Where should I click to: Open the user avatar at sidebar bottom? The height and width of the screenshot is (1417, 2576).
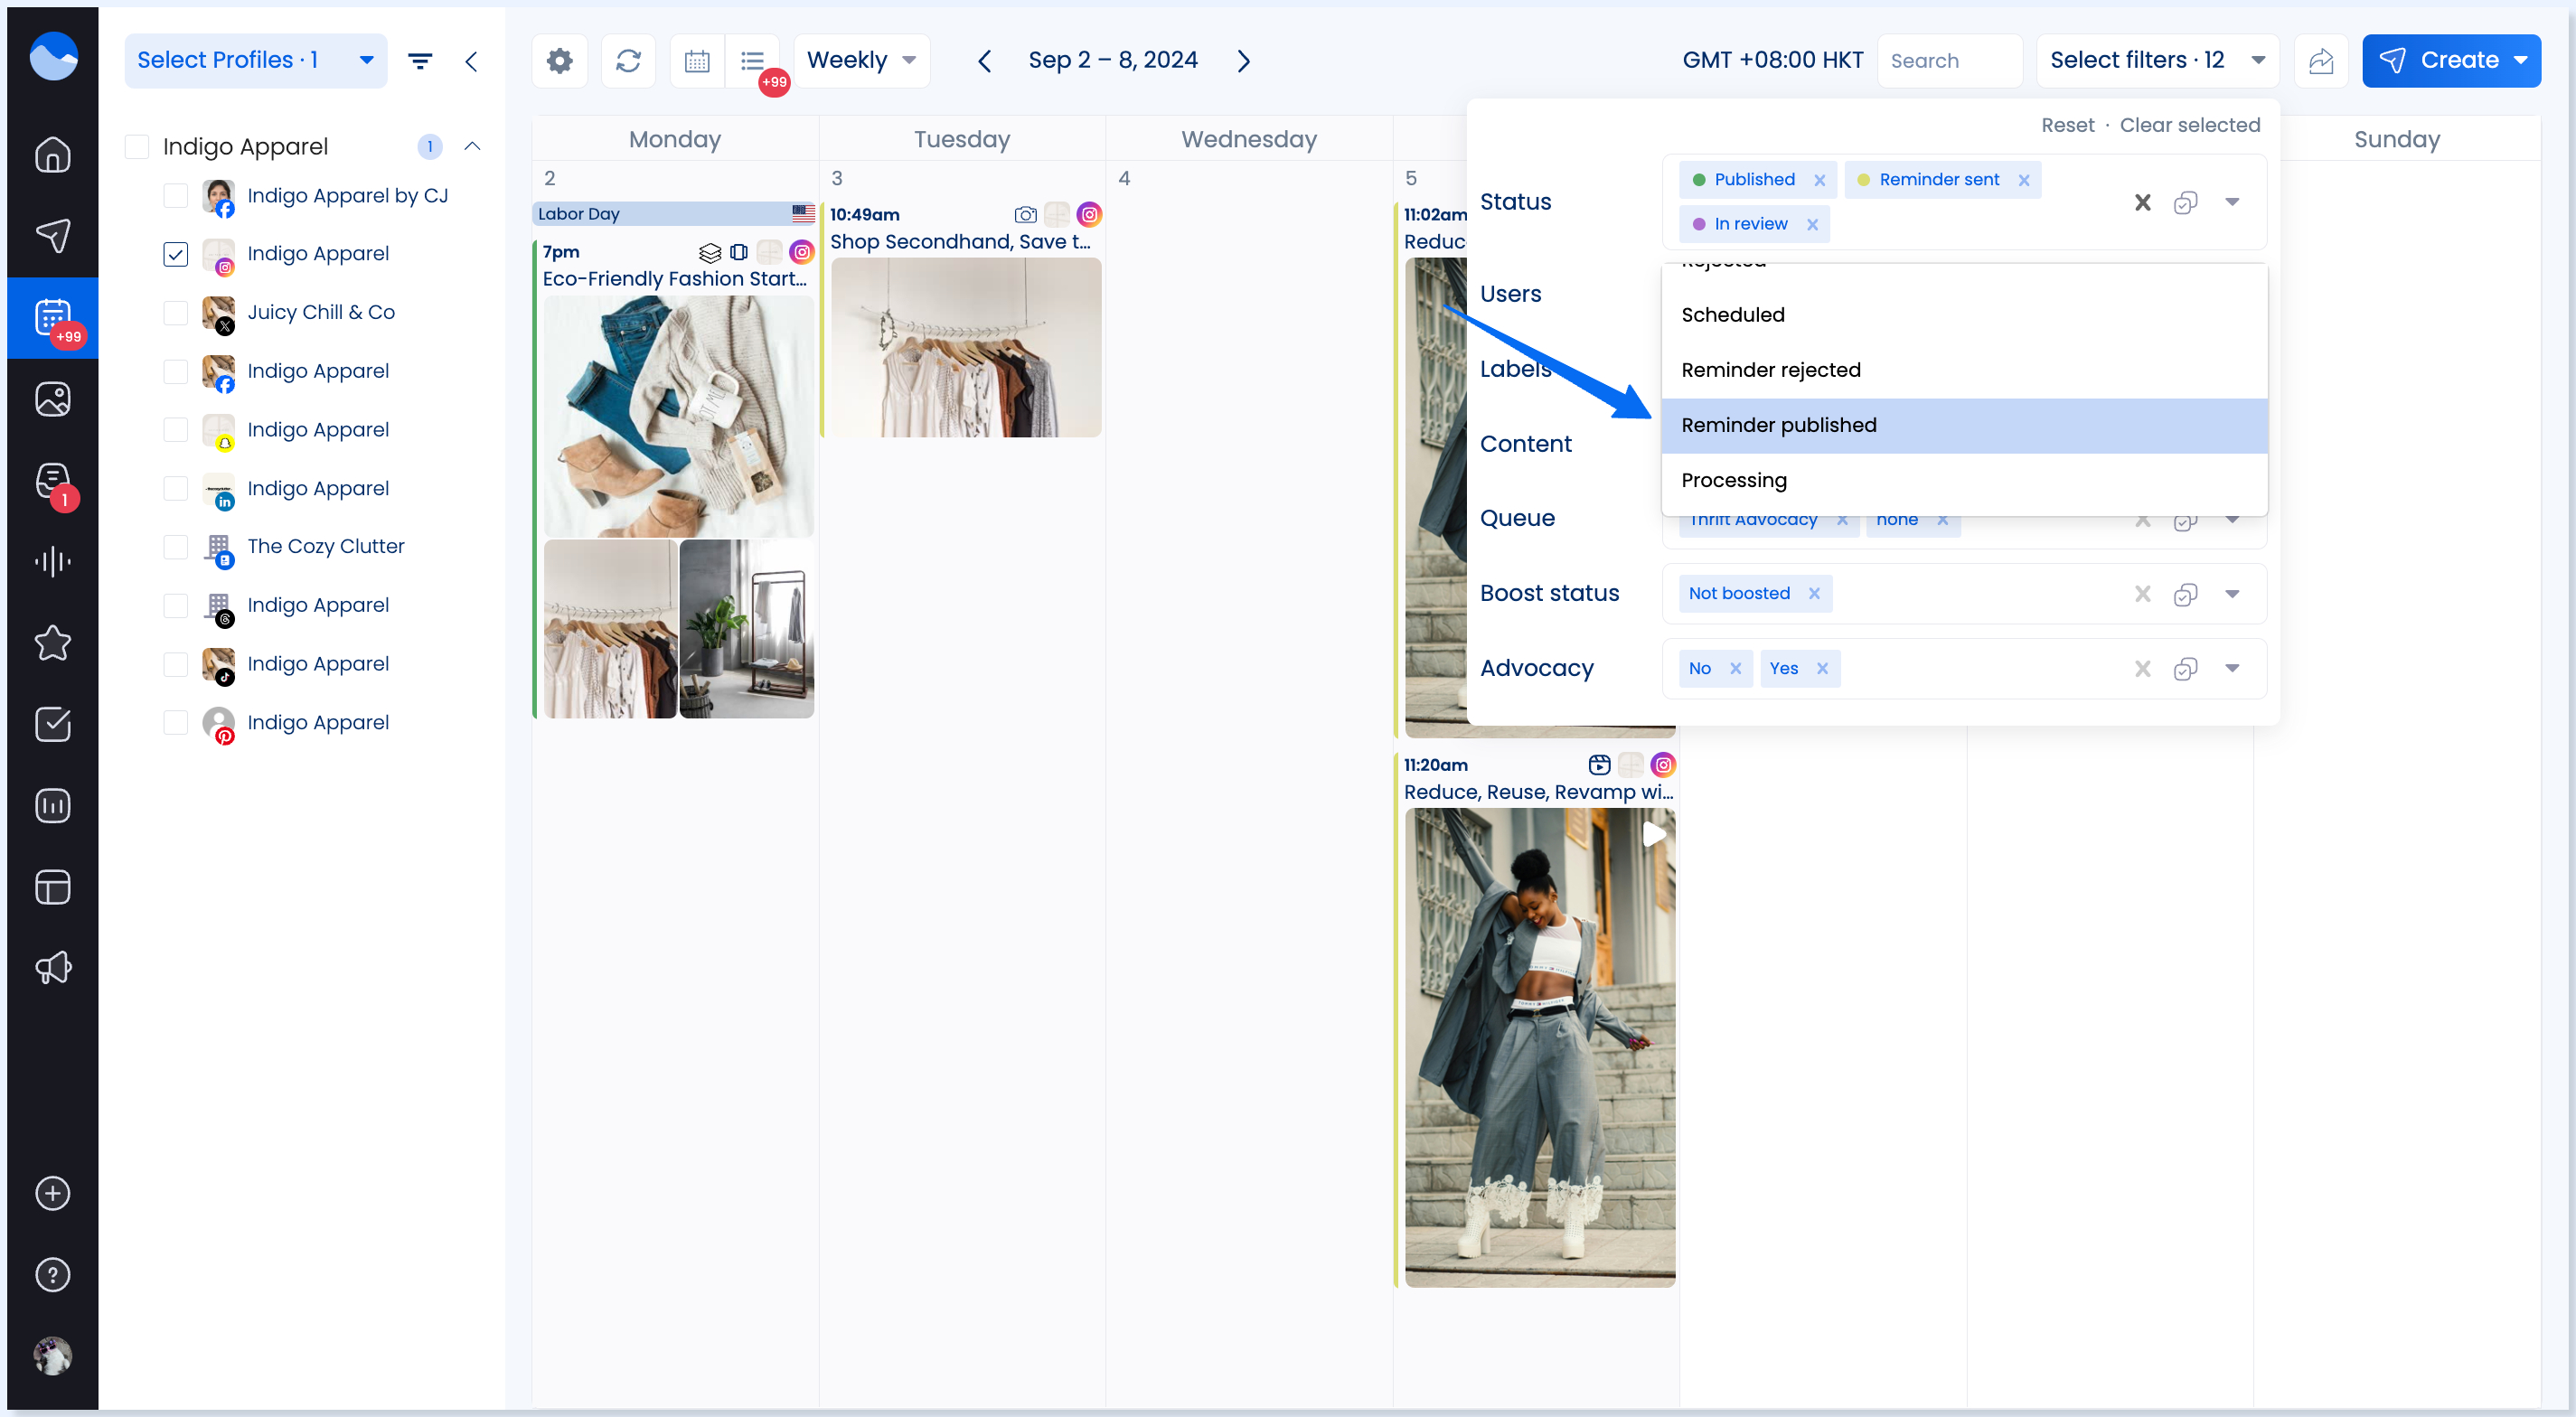pos(53,1356)
